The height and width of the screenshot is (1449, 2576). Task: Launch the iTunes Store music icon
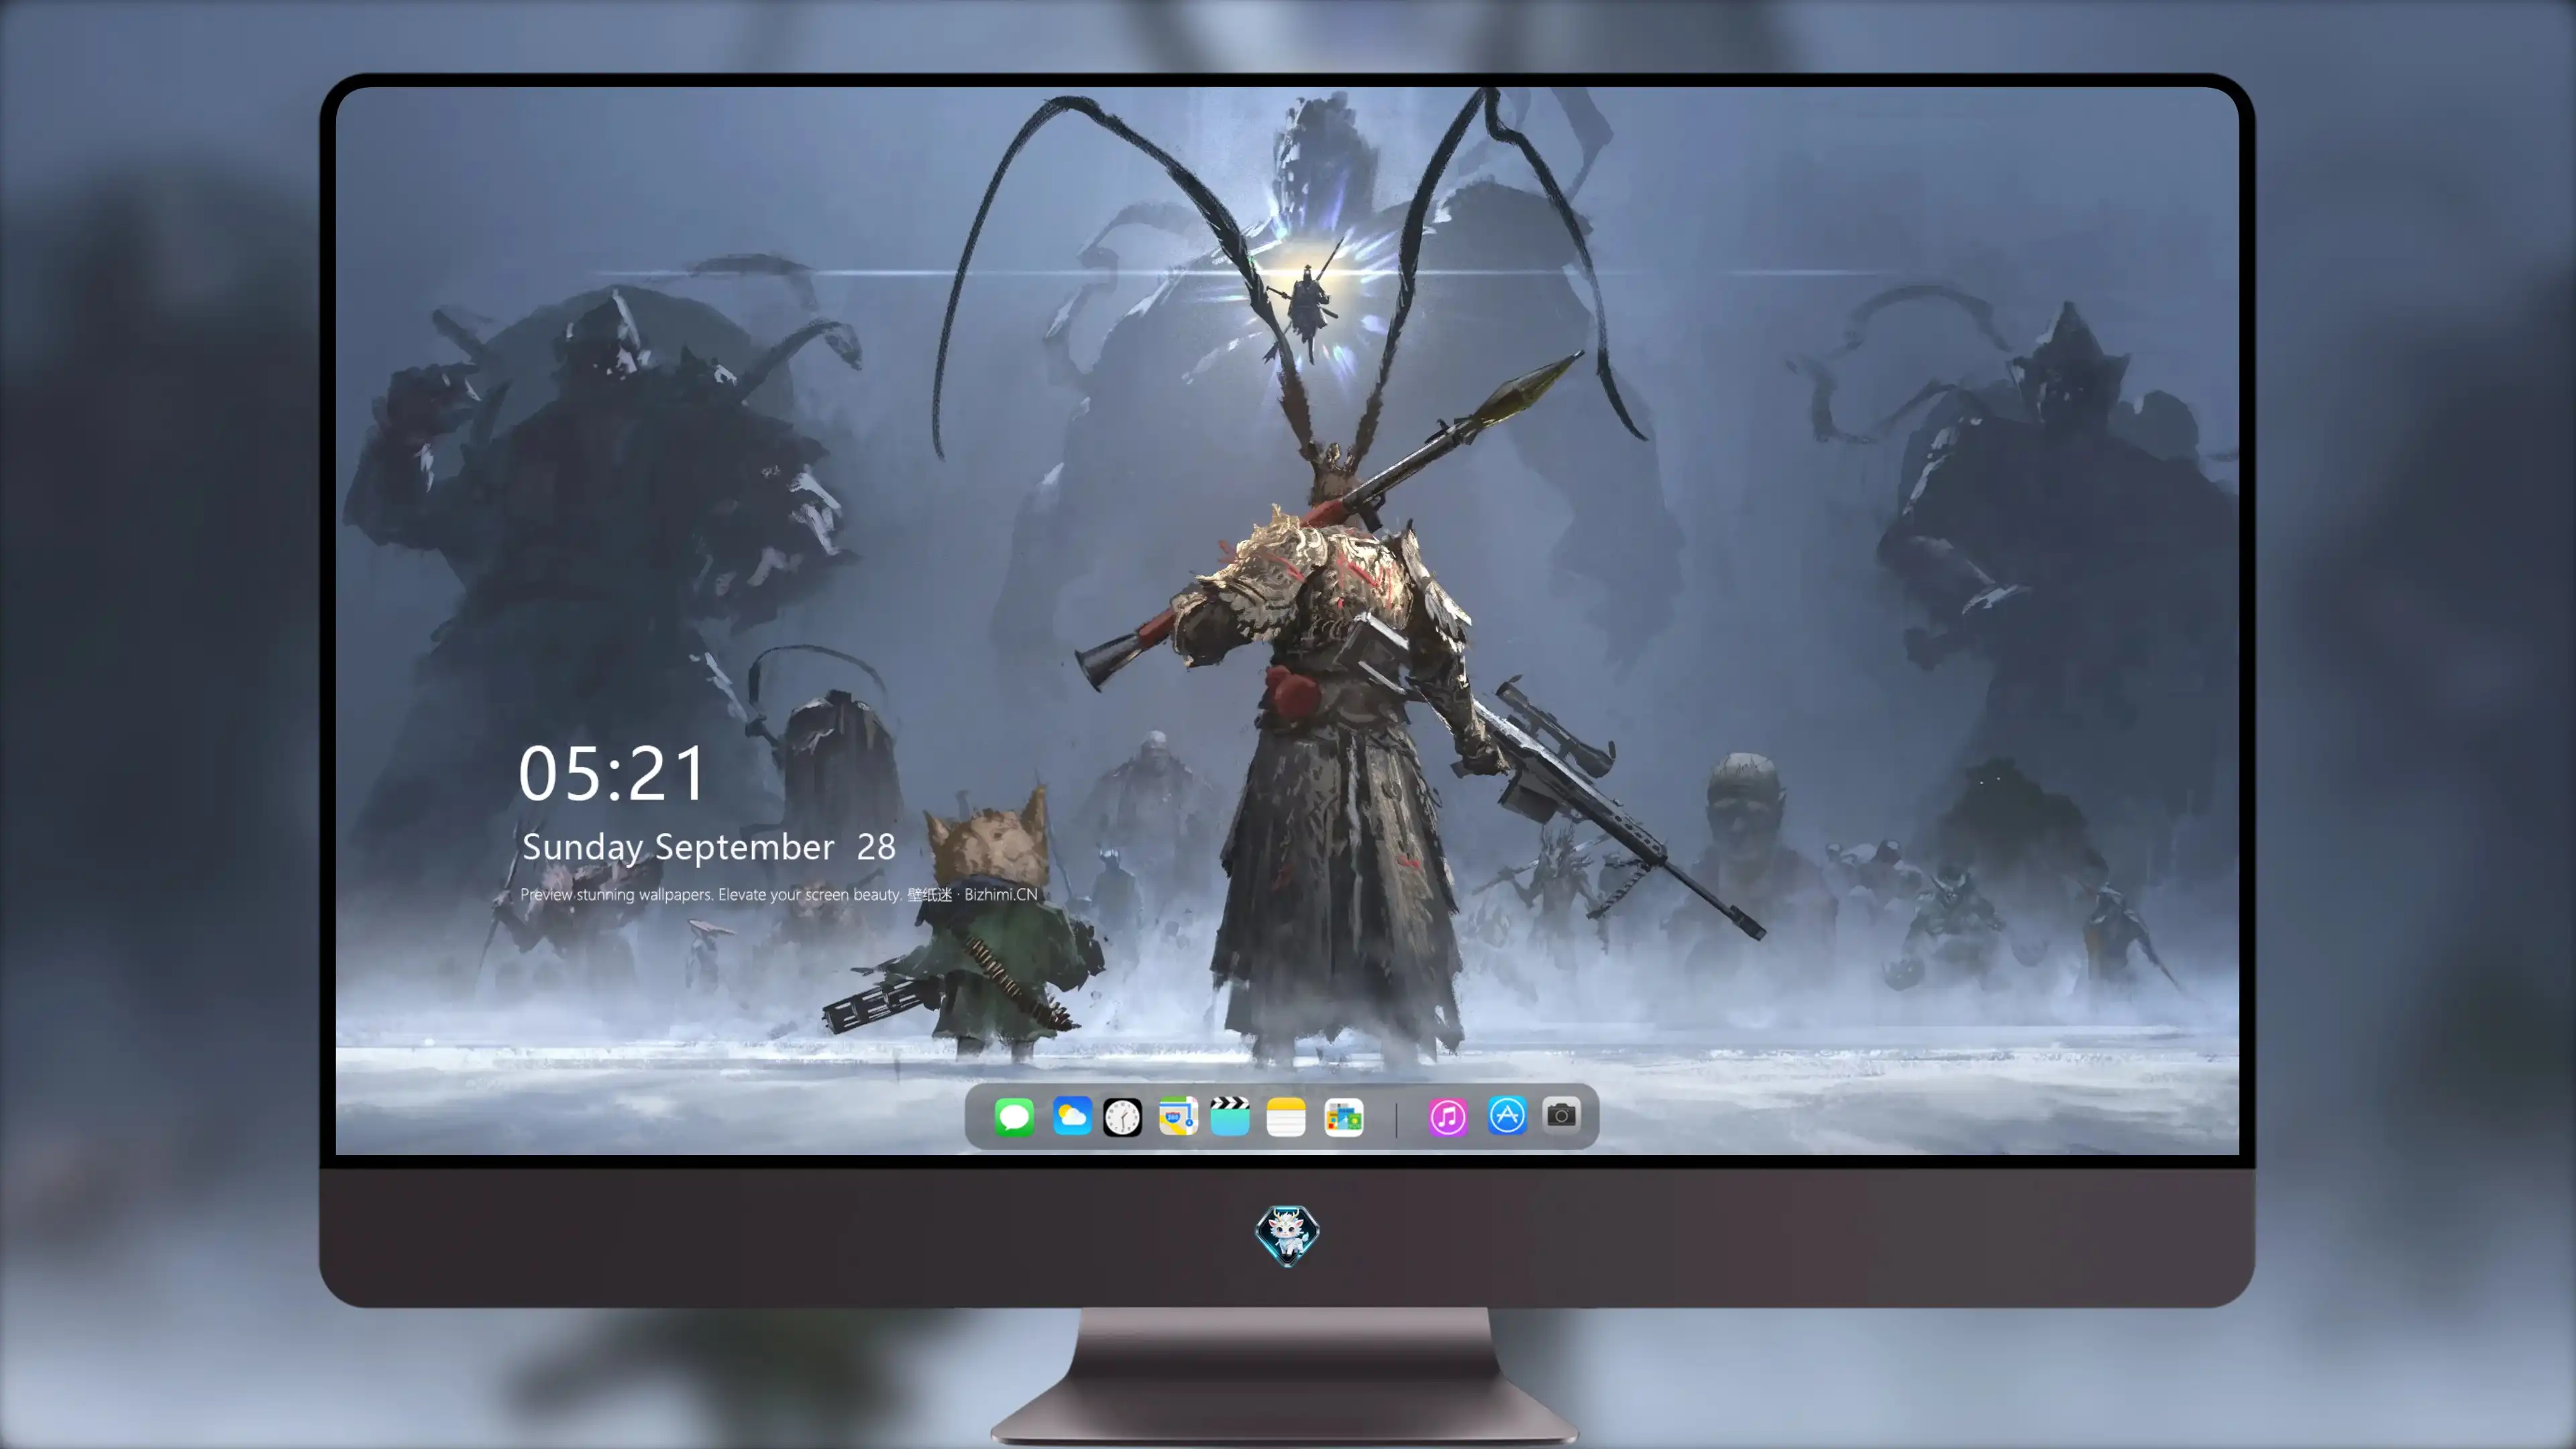1448,1116
